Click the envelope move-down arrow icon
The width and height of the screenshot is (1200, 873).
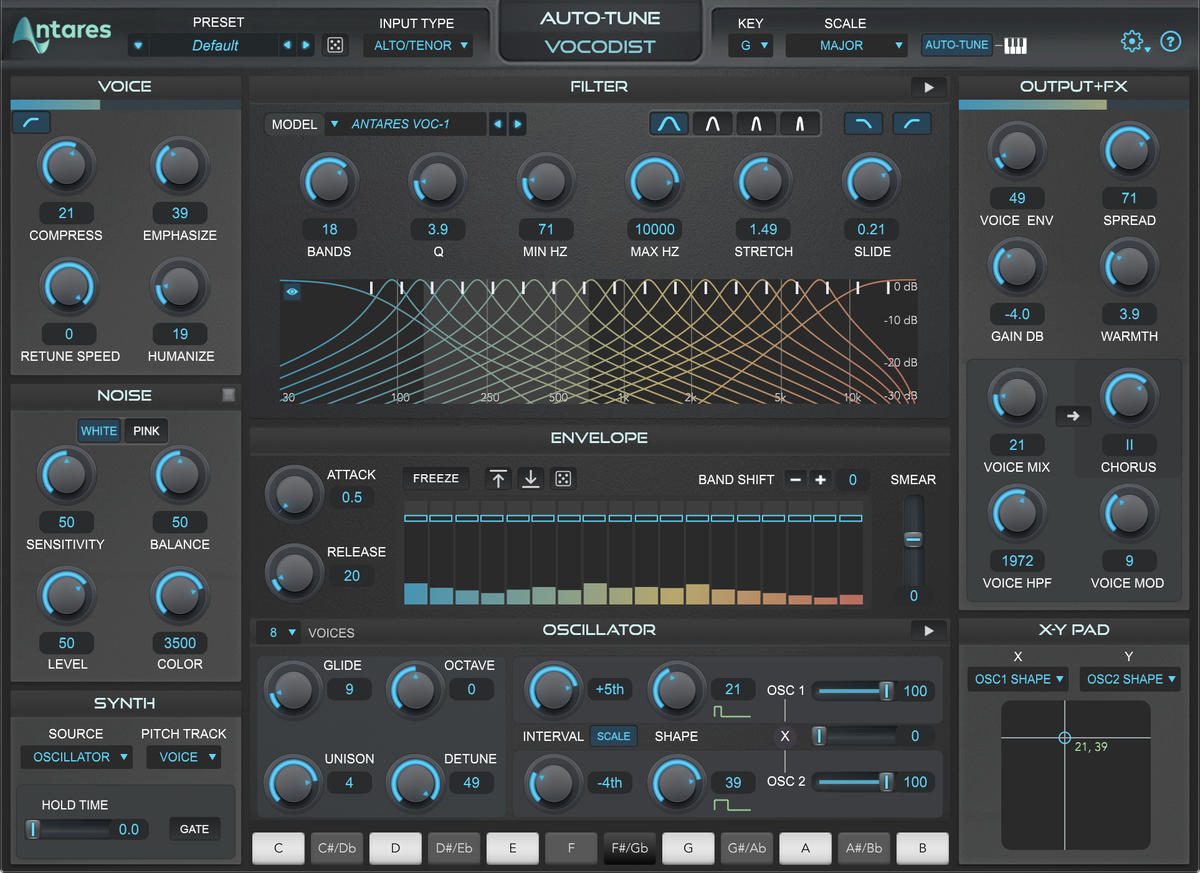click(531, 479)
